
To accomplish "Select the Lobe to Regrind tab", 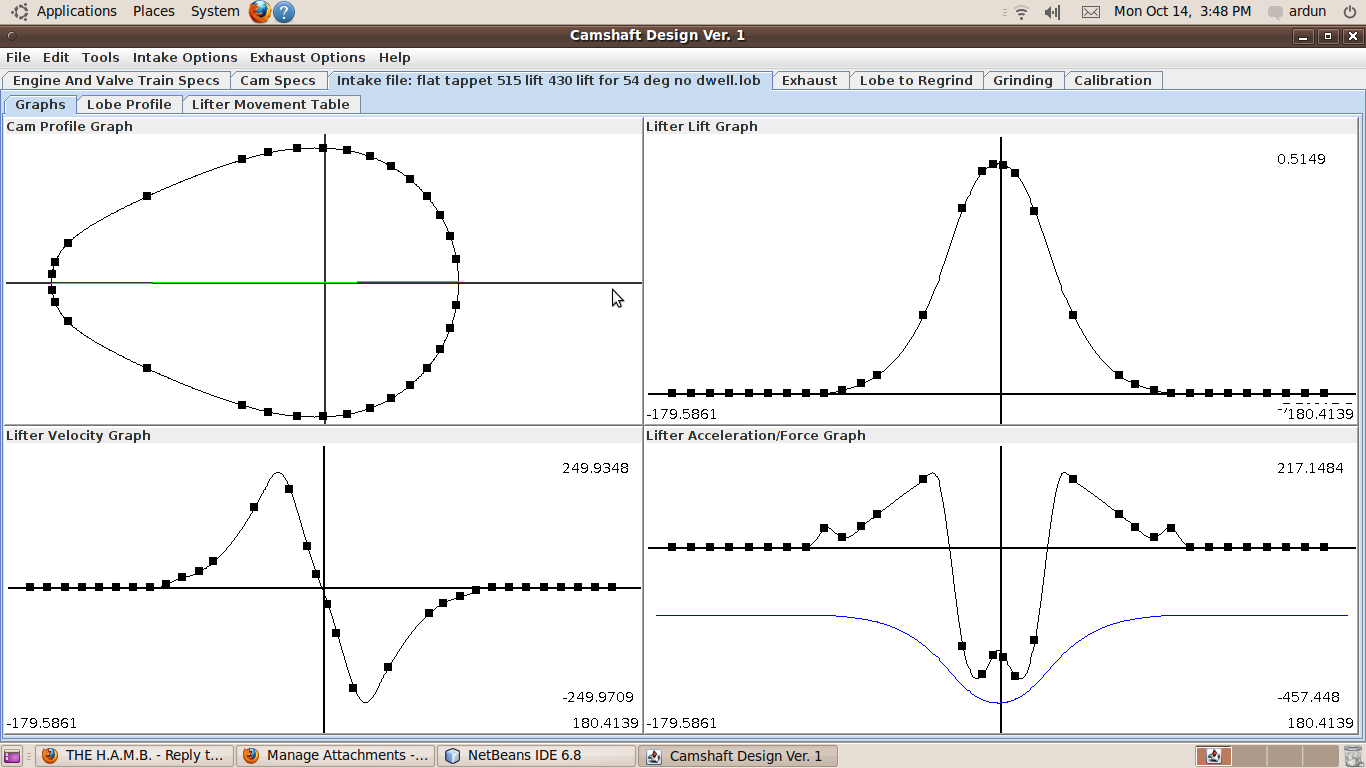I will point(916,81).
